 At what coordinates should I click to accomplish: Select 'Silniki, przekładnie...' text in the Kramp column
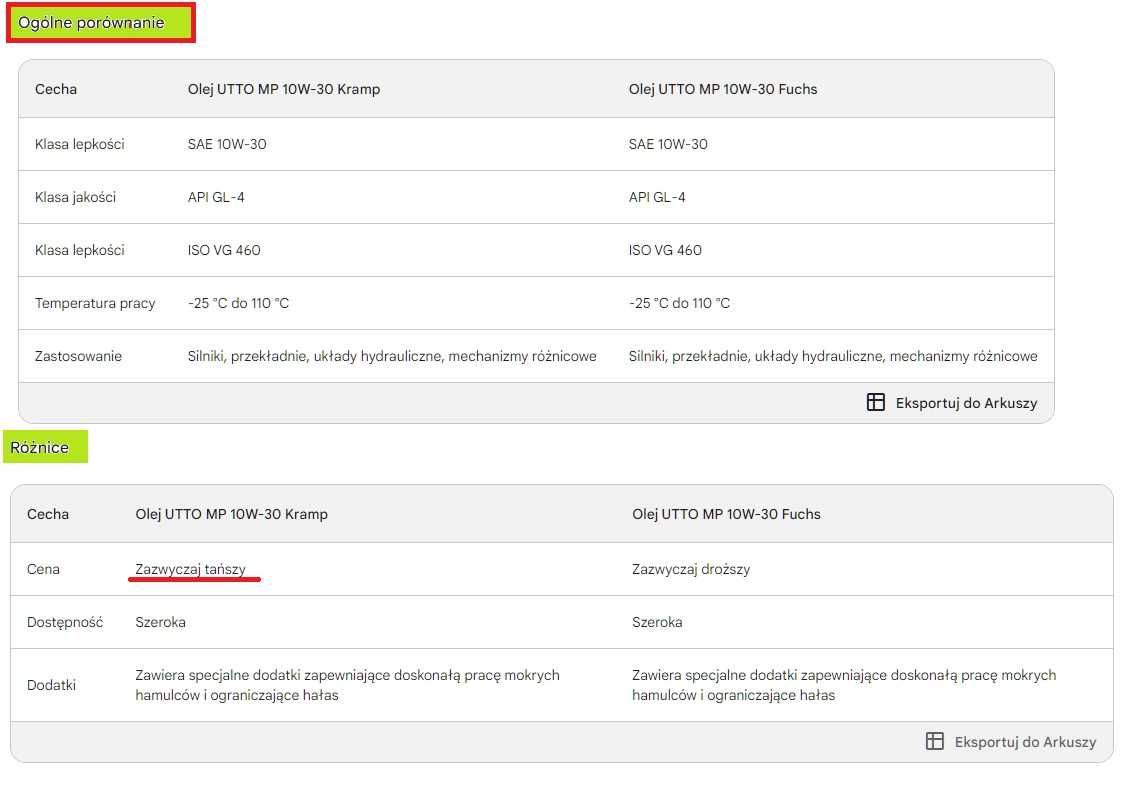(x=392, y=357)
